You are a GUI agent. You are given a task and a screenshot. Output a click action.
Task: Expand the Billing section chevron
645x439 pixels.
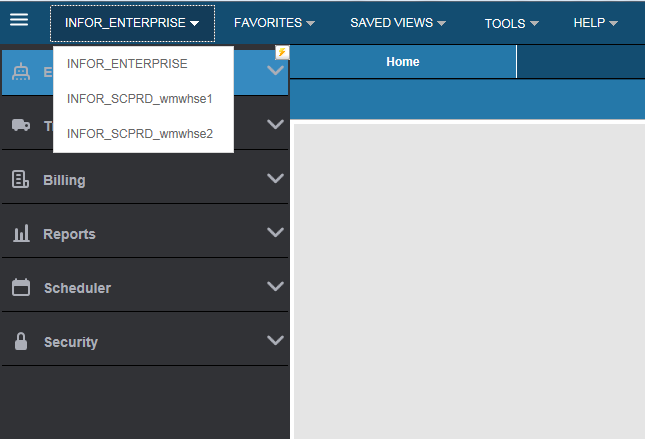click(x=276, y=179)
